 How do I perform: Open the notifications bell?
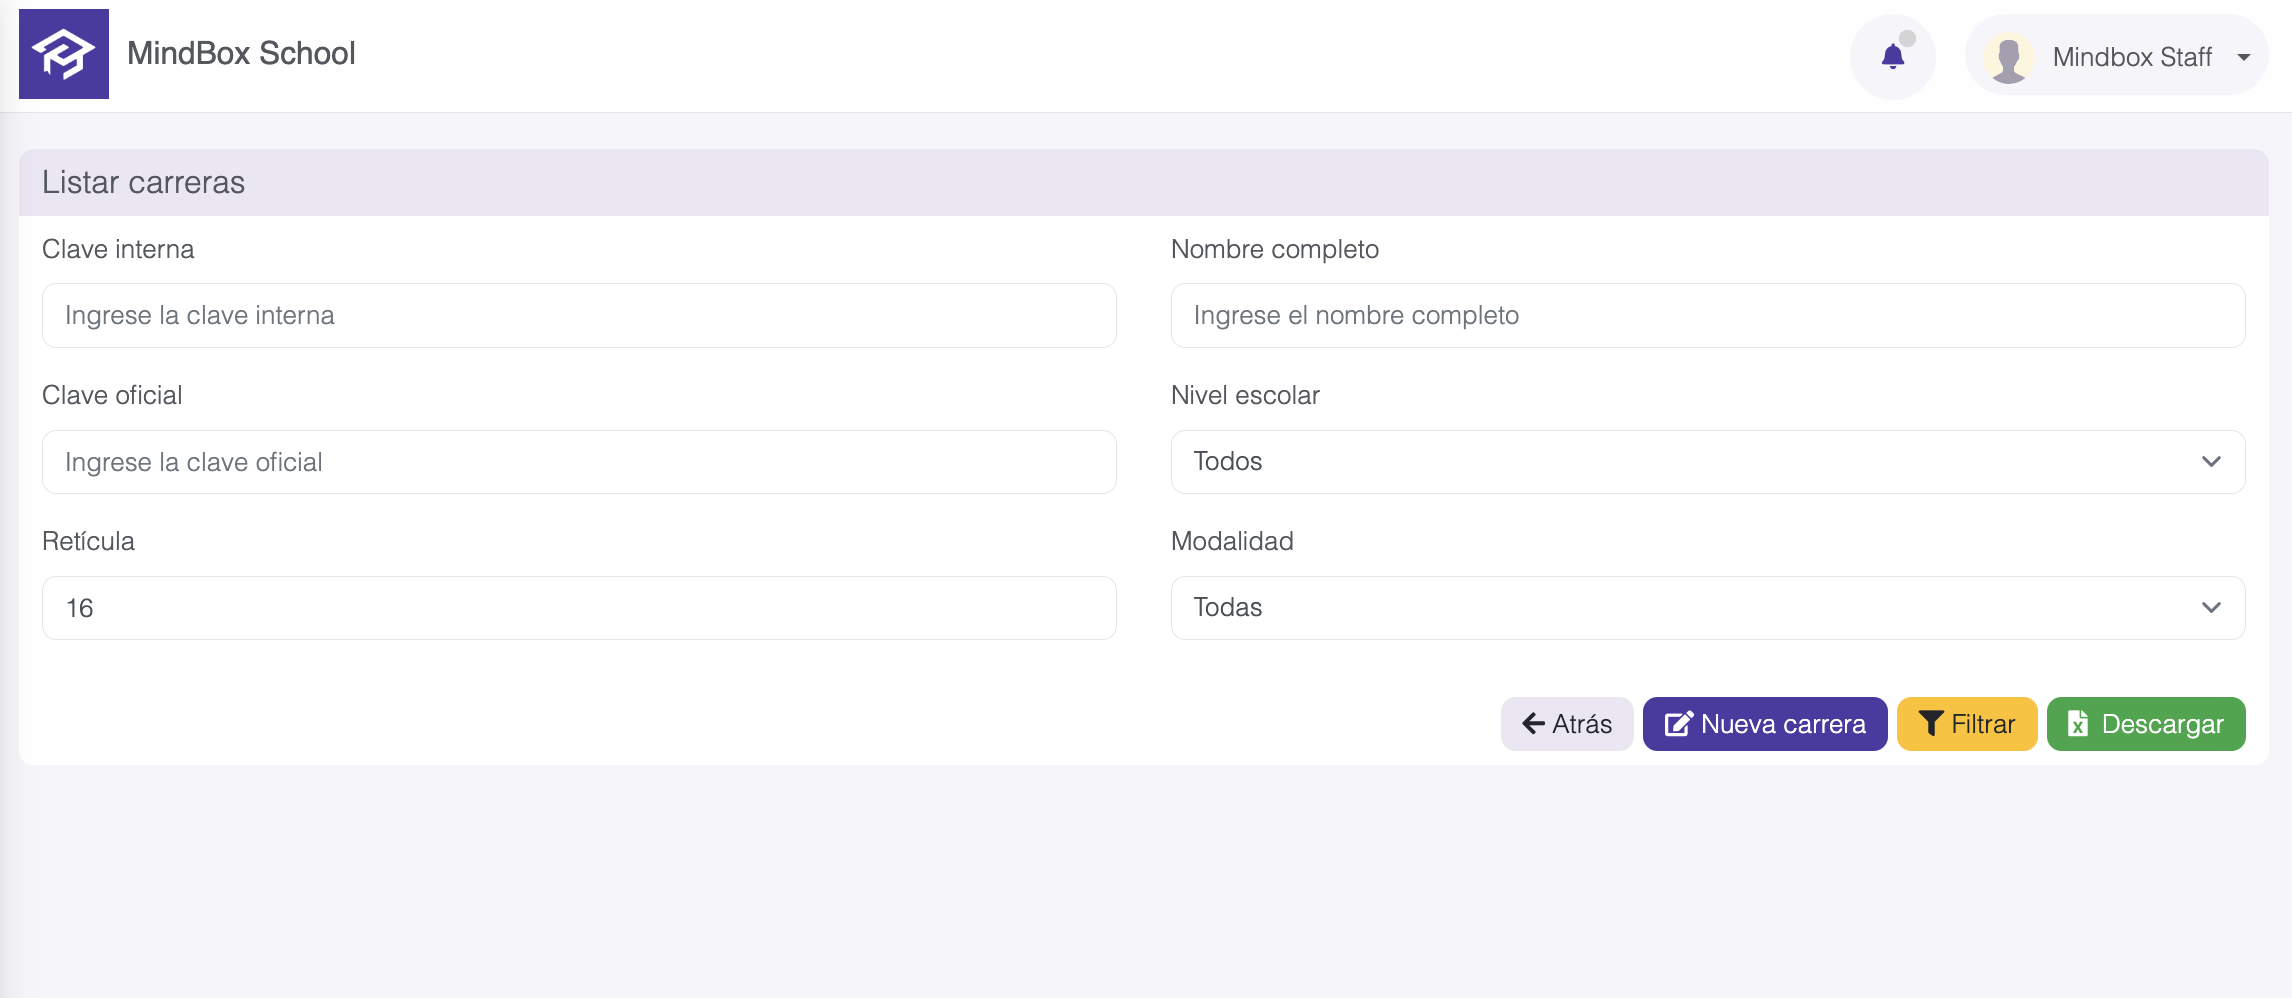point(1892,57)
